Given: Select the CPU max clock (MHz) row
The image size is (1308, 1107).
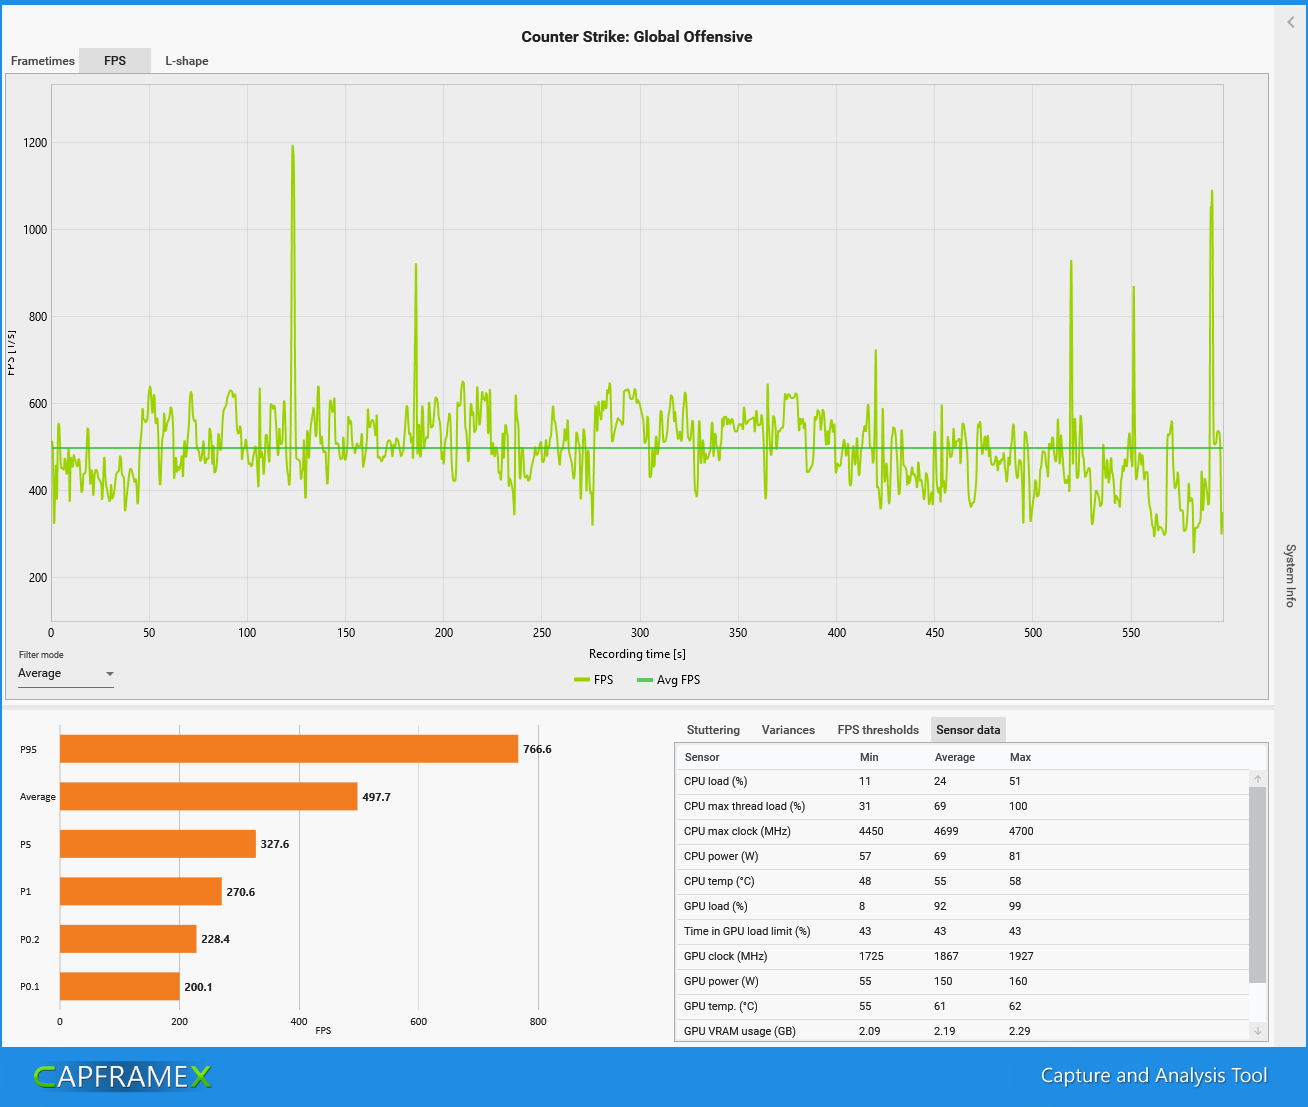Looking at the screenshot, I should click(x=963, y=832).
